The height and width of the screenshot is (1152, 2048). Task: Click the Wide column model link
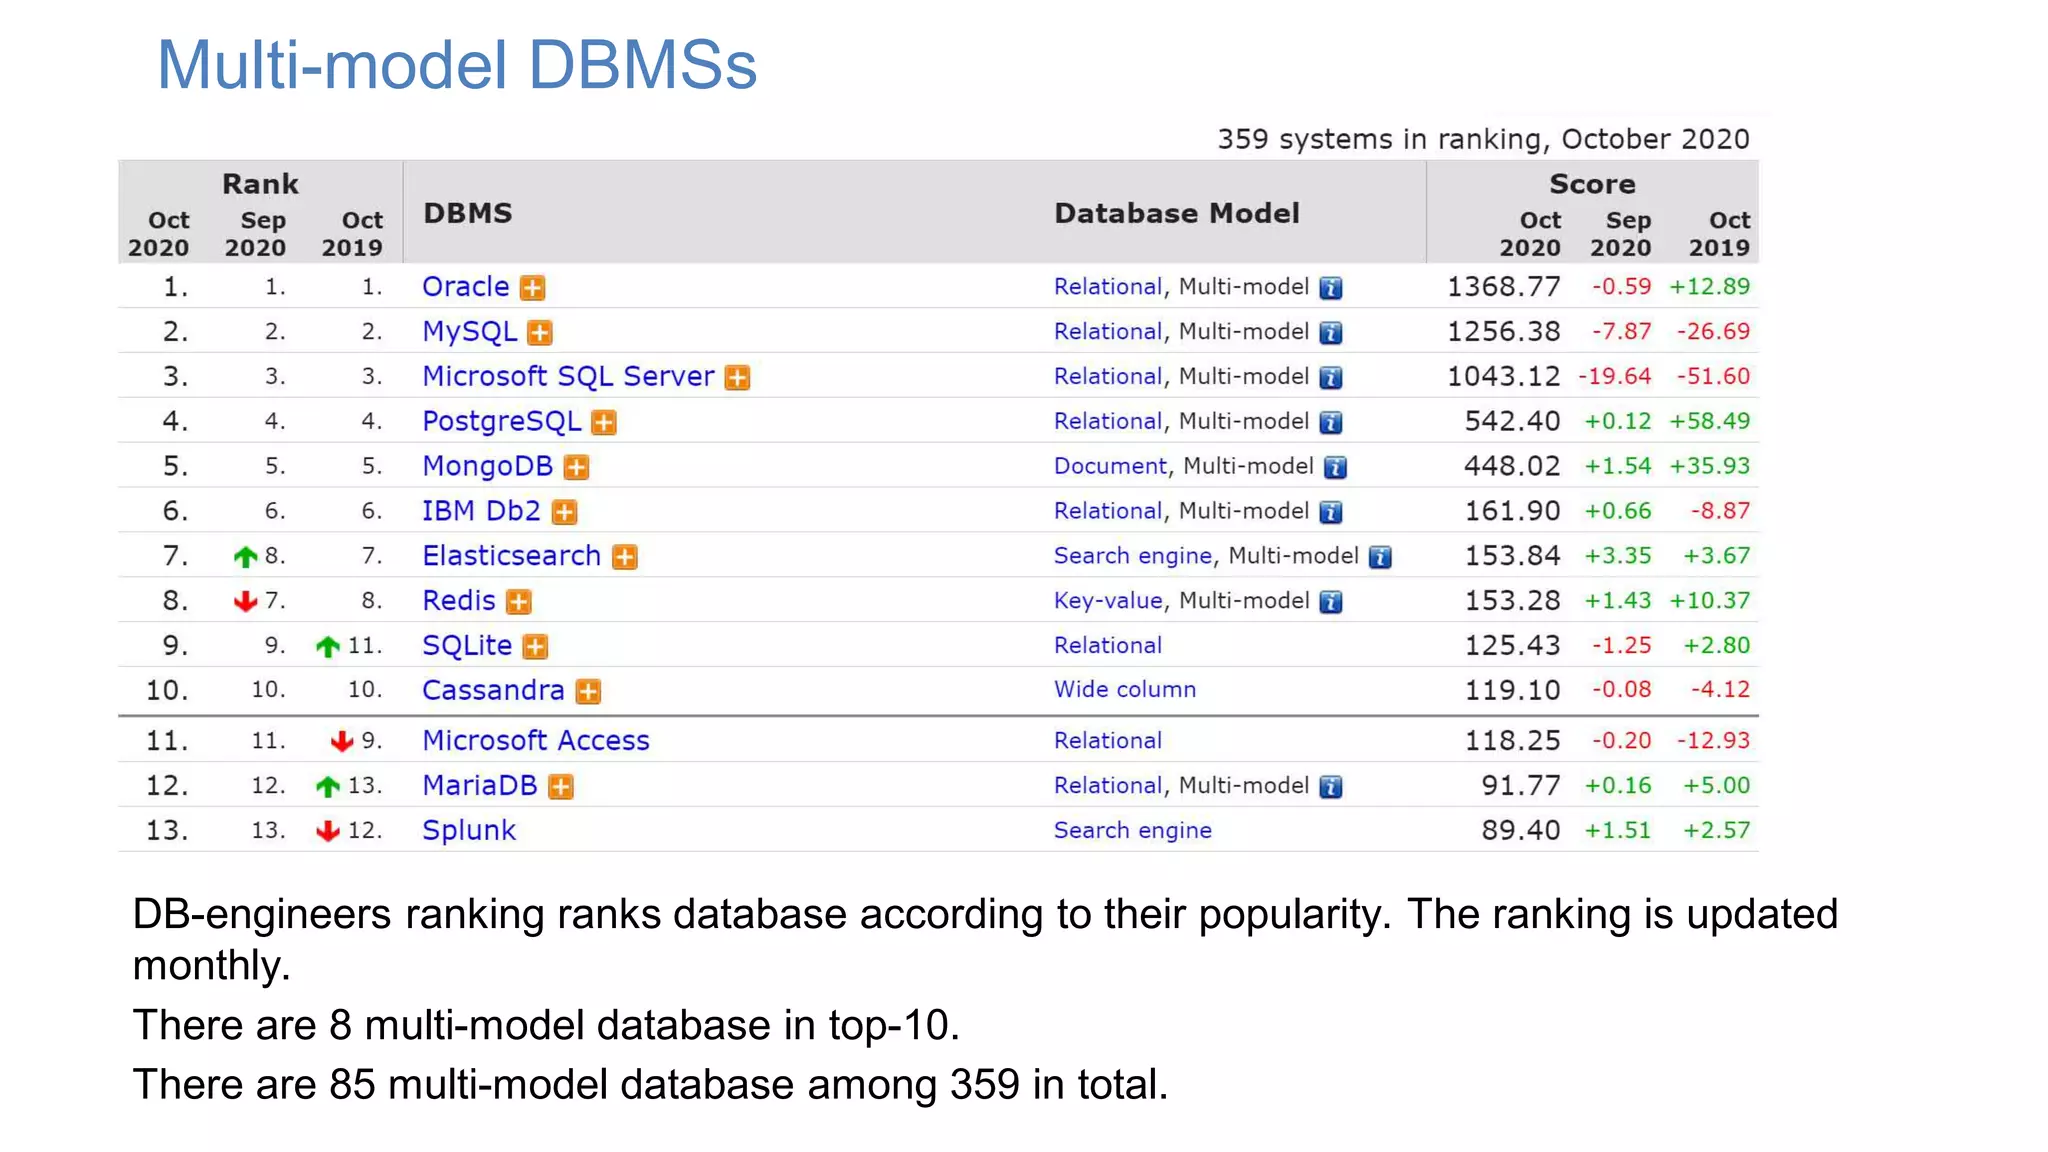1124,690
